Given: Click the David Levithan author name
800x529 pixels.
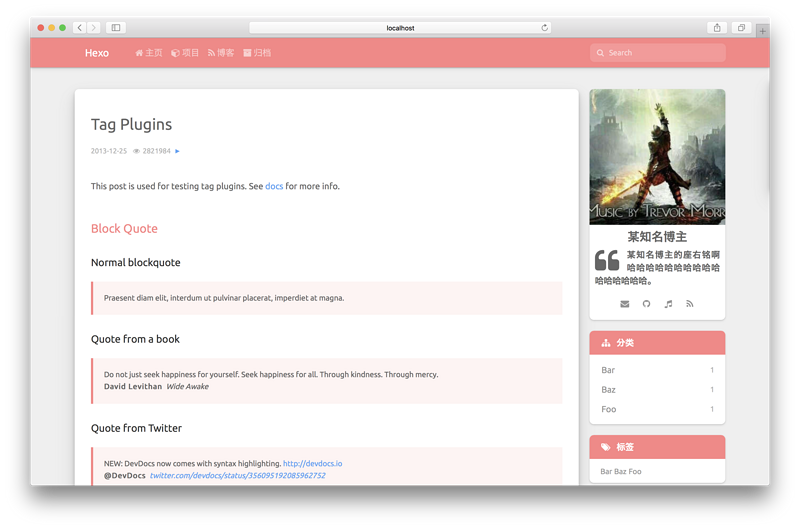Looking at the screenshot, I should pos(133,386).
